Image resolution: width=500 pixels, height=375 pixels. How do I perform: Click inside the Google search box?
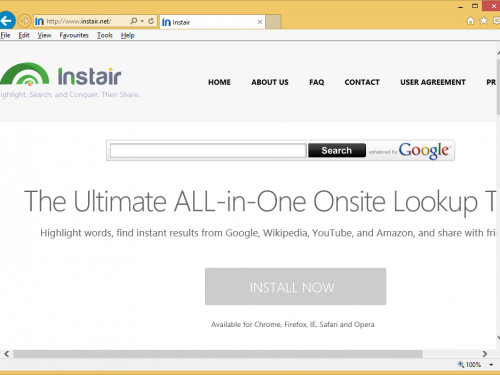(x=208, y=151)
